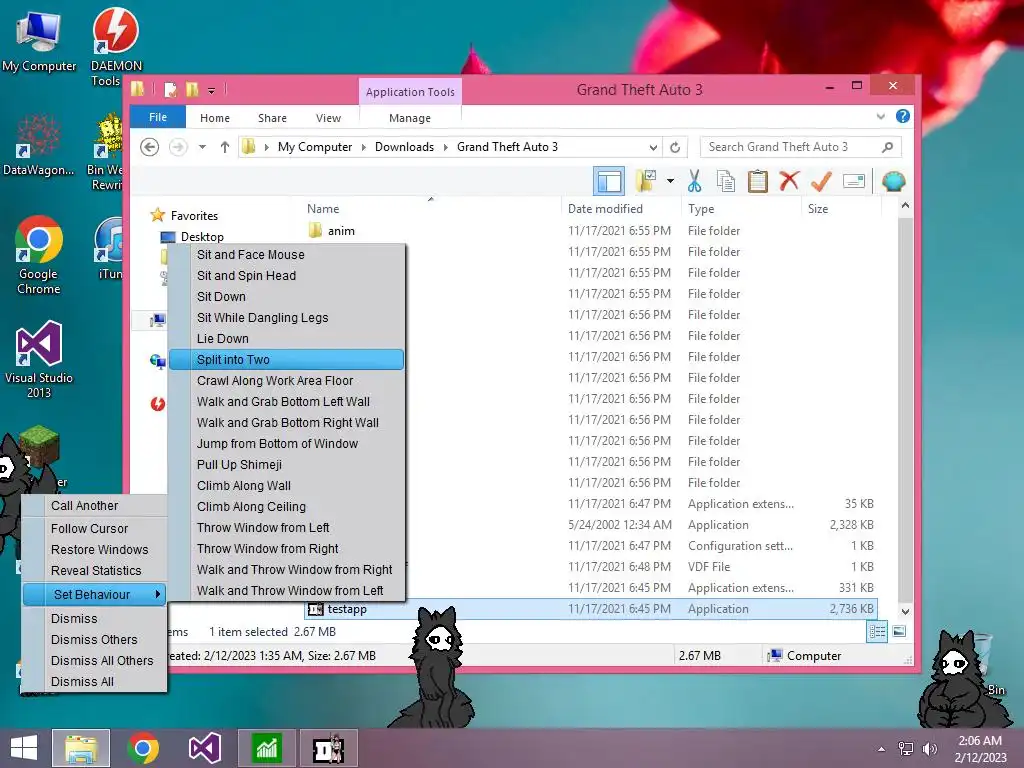Open Visual Studio from the taskbar
This screenshot has height=768, width=1024.
[204, 748]
